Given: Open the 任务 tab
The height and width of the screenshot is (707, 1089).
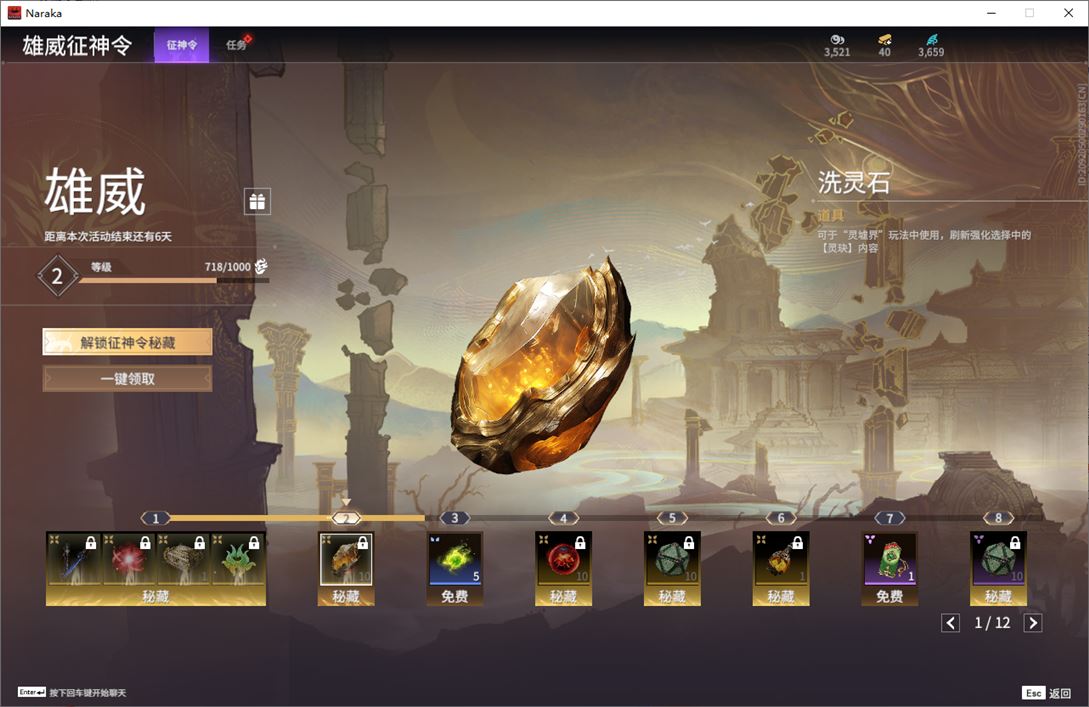Looking at the screenshot, I should (238, 45).
